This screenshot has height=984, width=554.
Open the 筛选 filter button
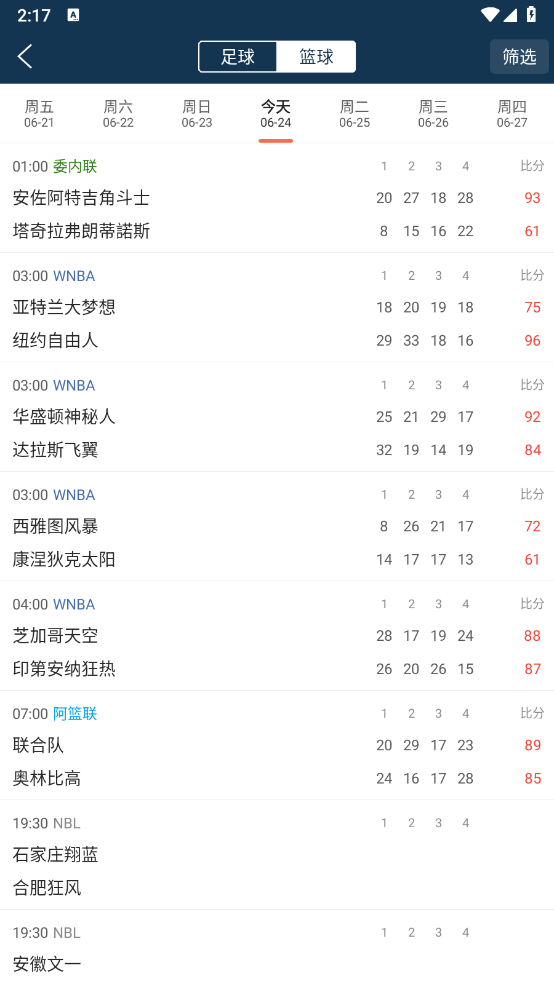519,57
